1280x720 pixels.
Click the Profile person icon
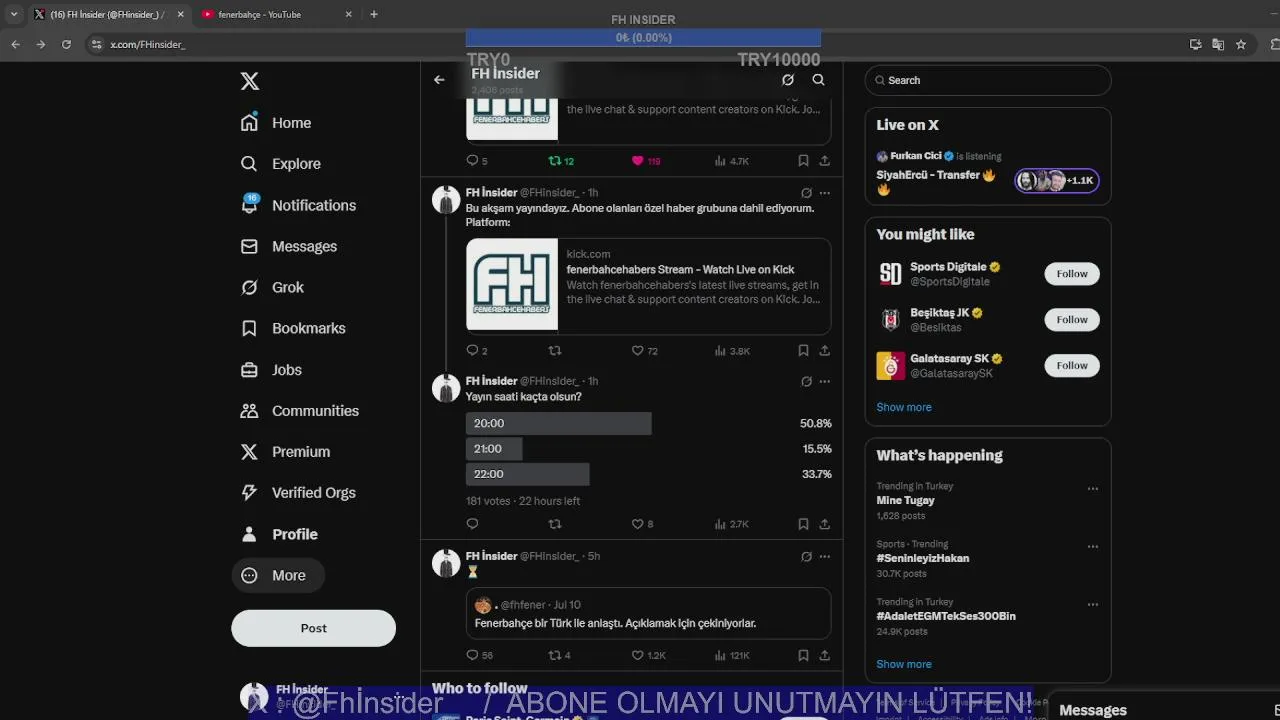click(x=249, y=534)
